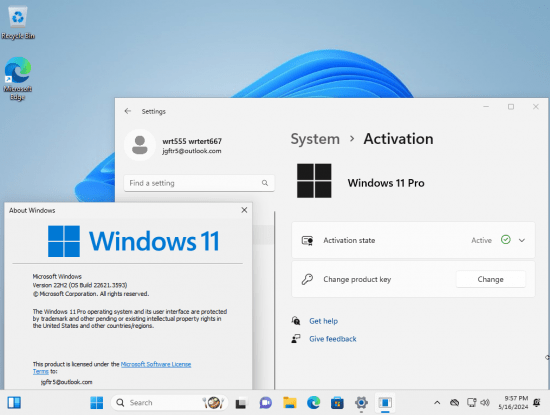This screenshot has width=550, height=415.
Task: Open Widgets from the taskbar's left end
Action: click(14, 403)
